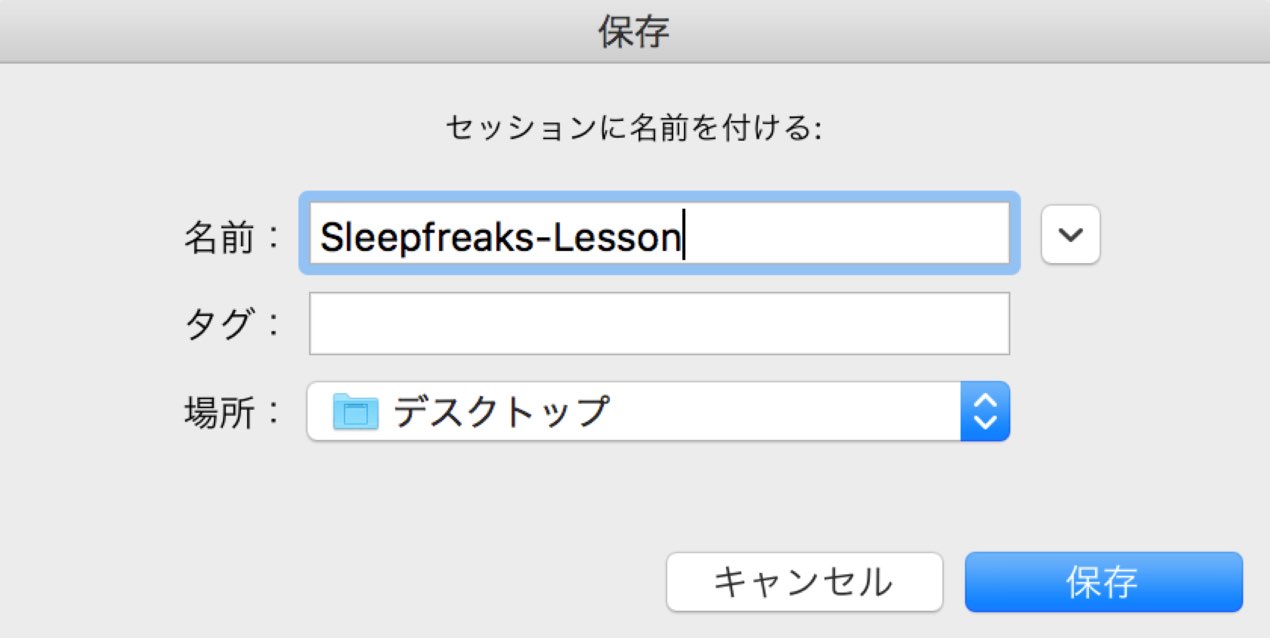Focus the 名前 filename input field

tap(659, 233)
